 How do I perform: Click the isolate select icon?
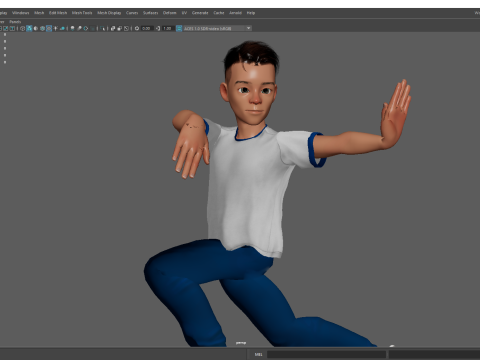[x=102, y=29]
